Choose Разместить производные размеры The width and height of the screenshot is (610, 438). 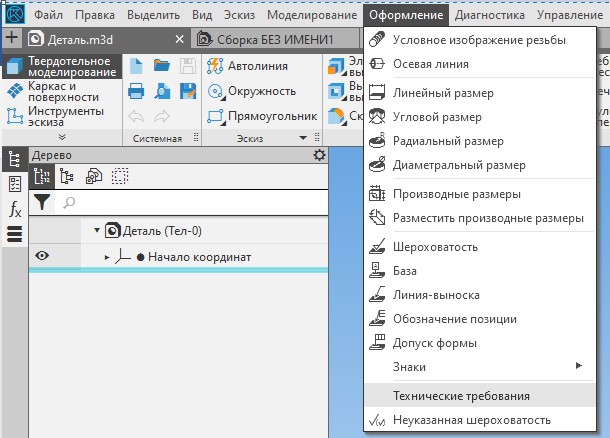coord(479,218)
